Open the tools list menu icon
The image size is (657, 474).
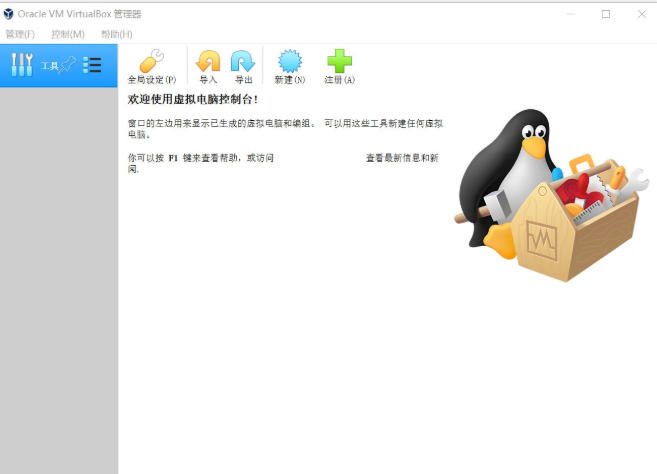92,65
